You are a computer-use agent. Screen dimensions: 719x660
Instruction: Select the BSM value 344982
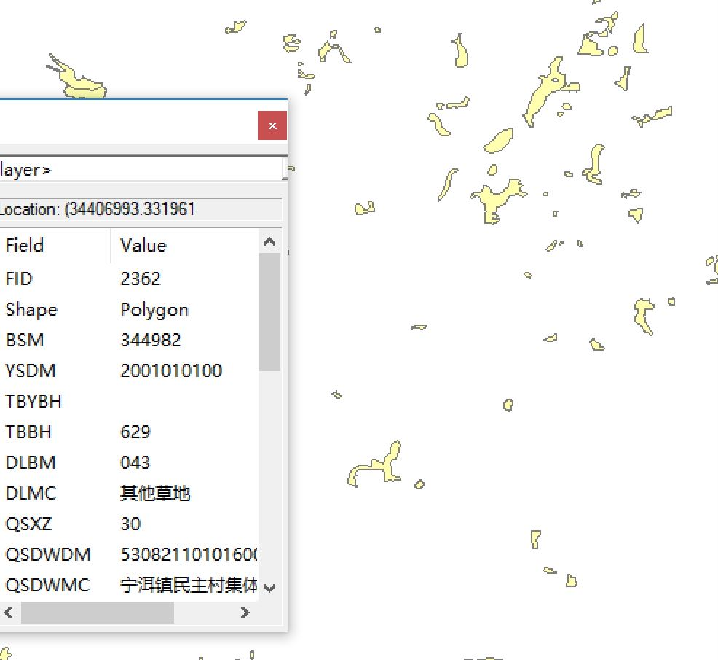click(x=150, y=340)
